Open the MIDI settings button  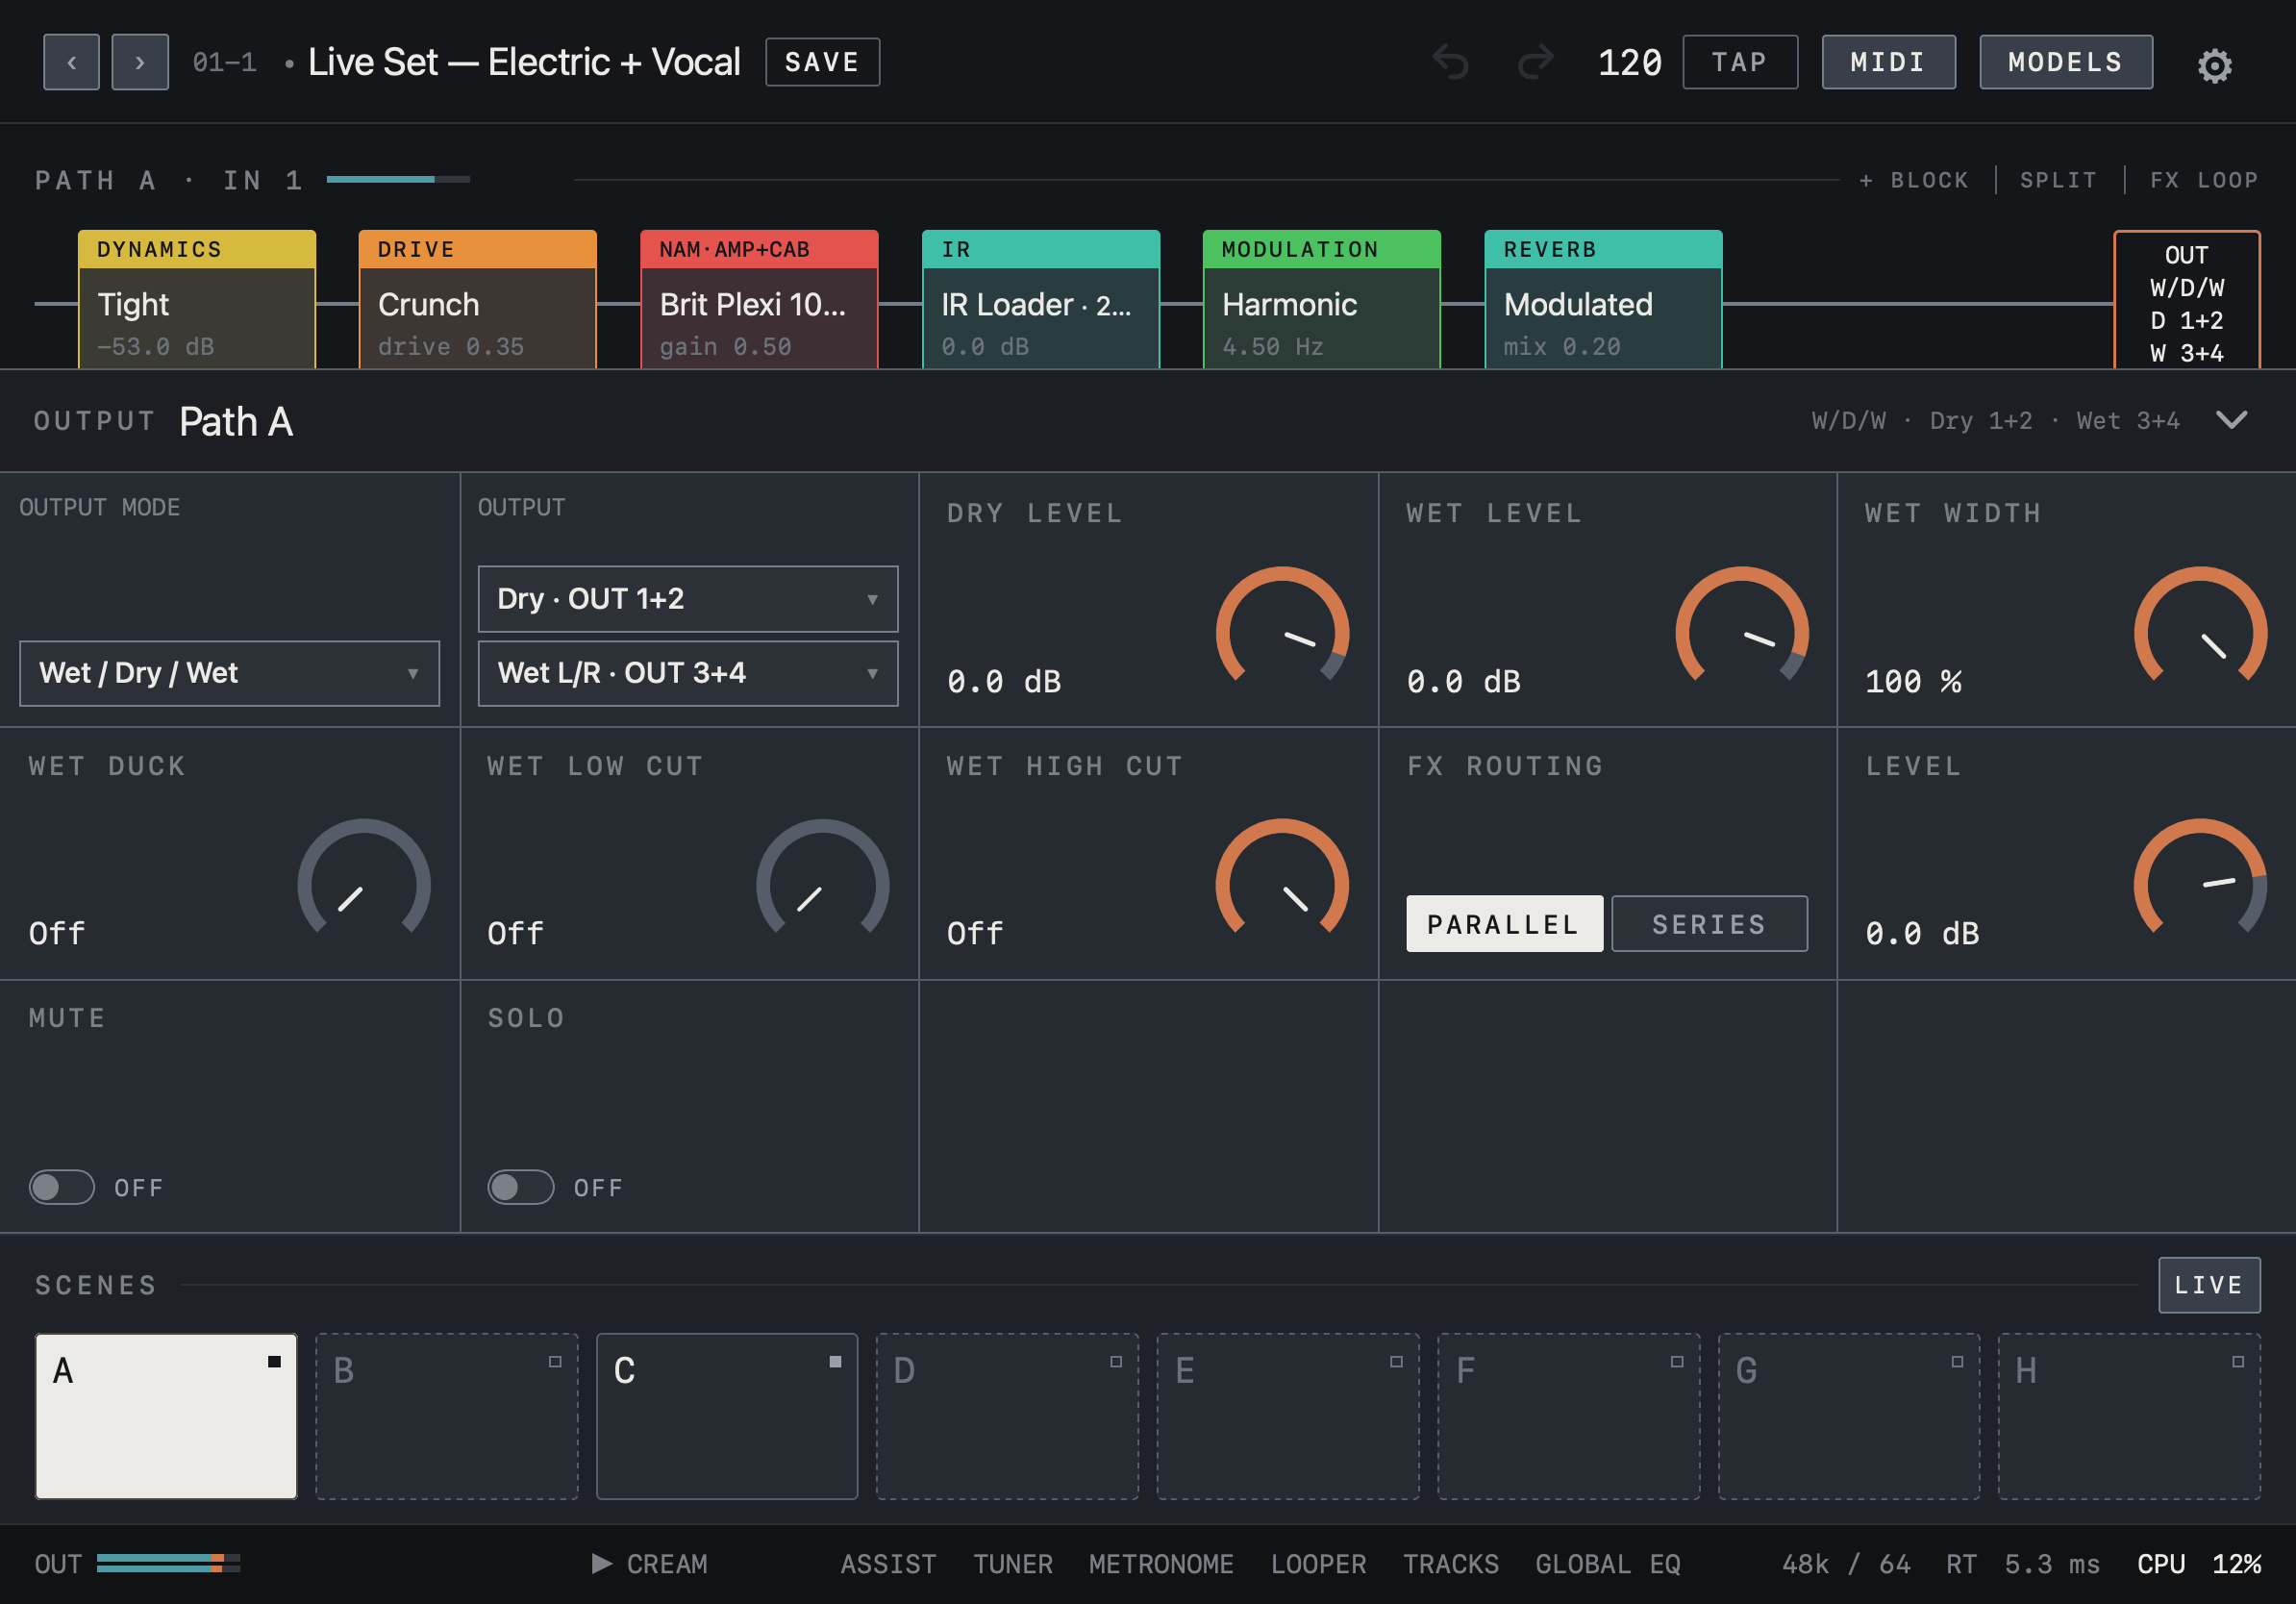1888,62
